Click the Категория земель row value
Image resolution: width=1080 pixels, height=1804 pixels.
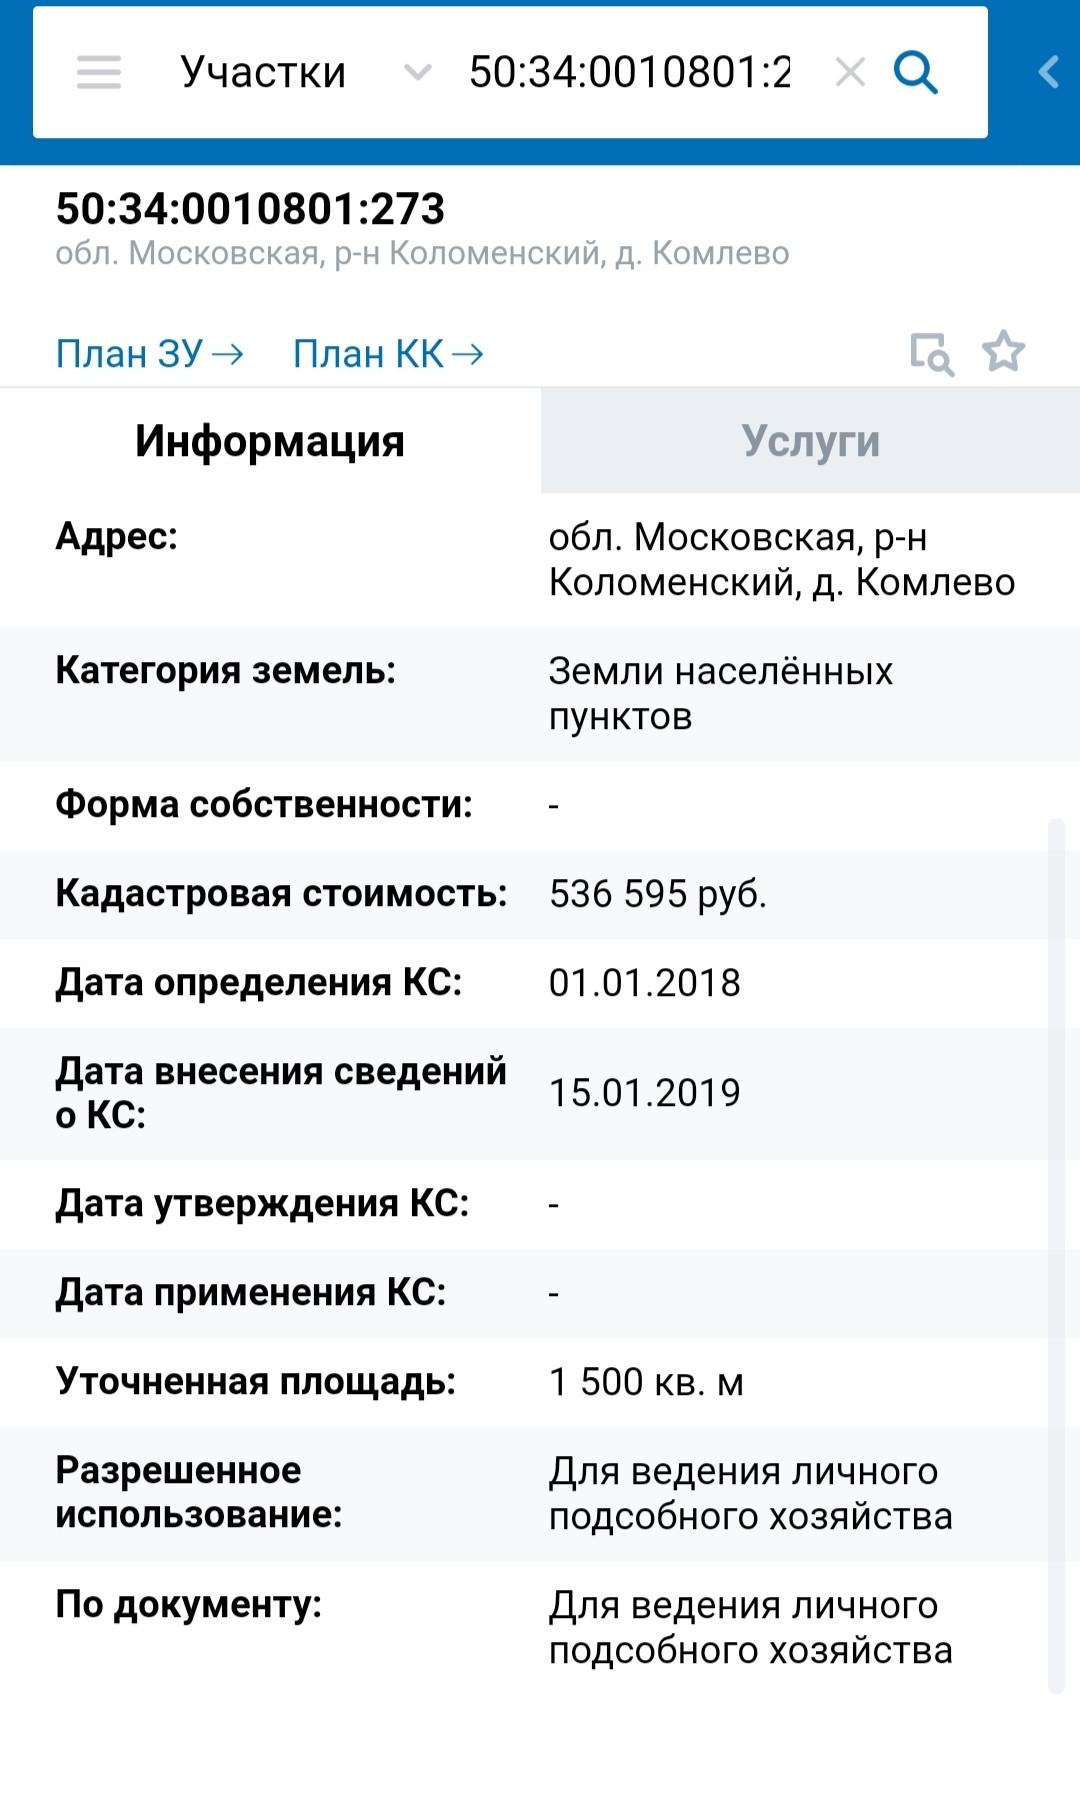[x=720, y=693]
